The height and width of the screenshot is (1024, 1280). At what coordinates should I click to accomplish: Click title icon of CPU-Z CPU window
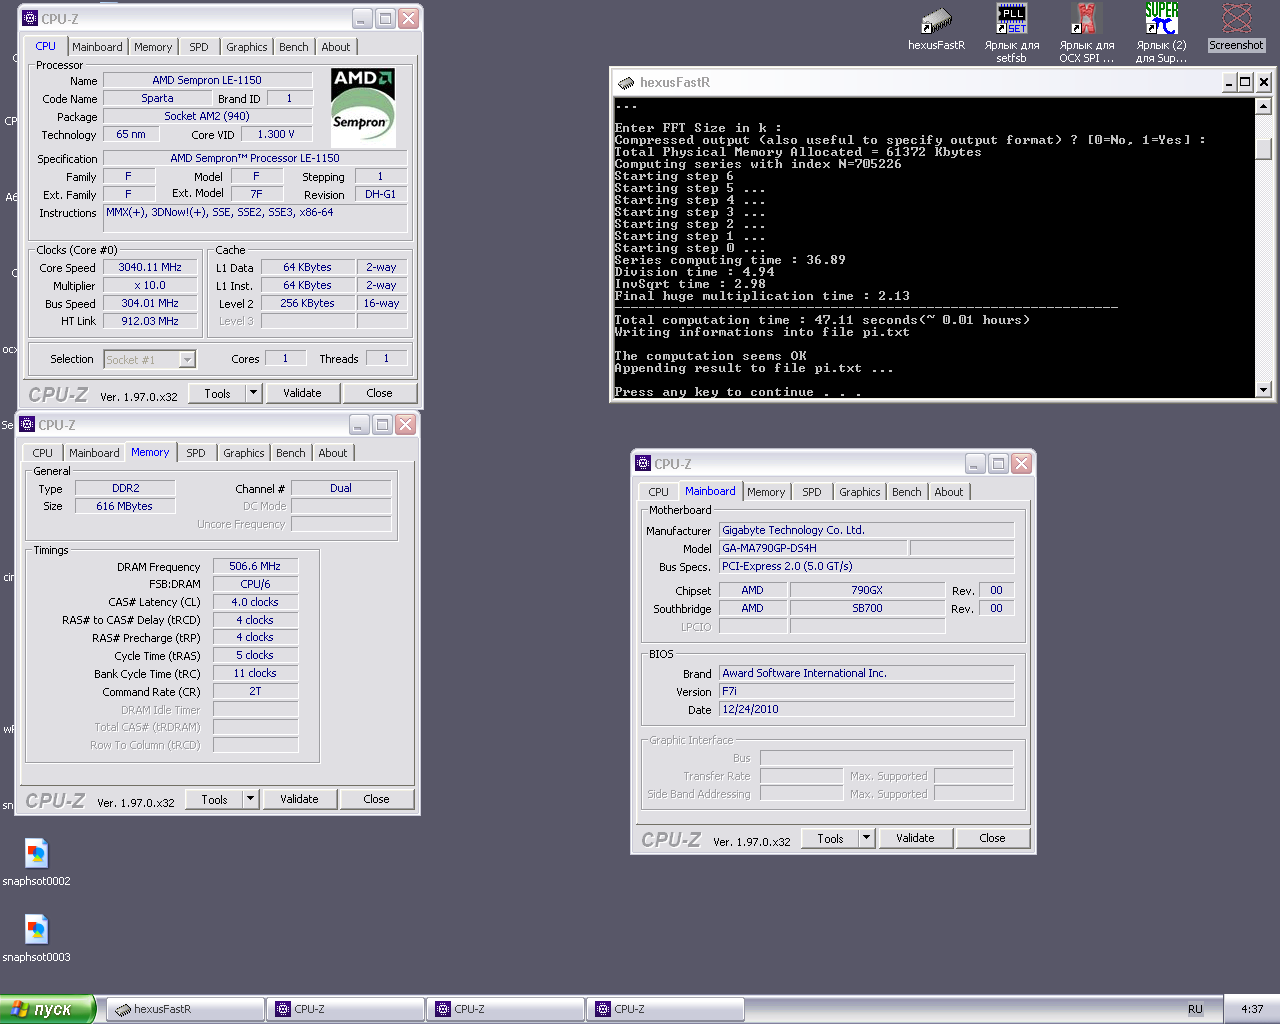30,18
